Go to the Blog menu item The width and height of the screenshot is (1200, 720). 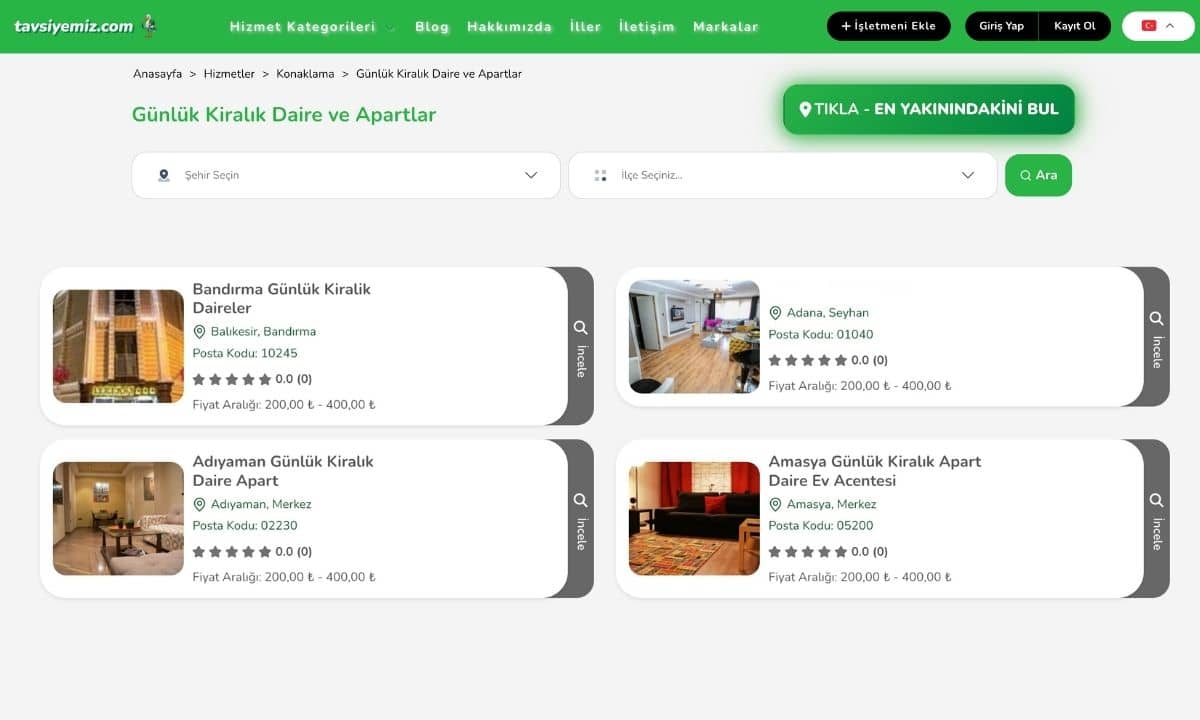[x=432, y=27]
